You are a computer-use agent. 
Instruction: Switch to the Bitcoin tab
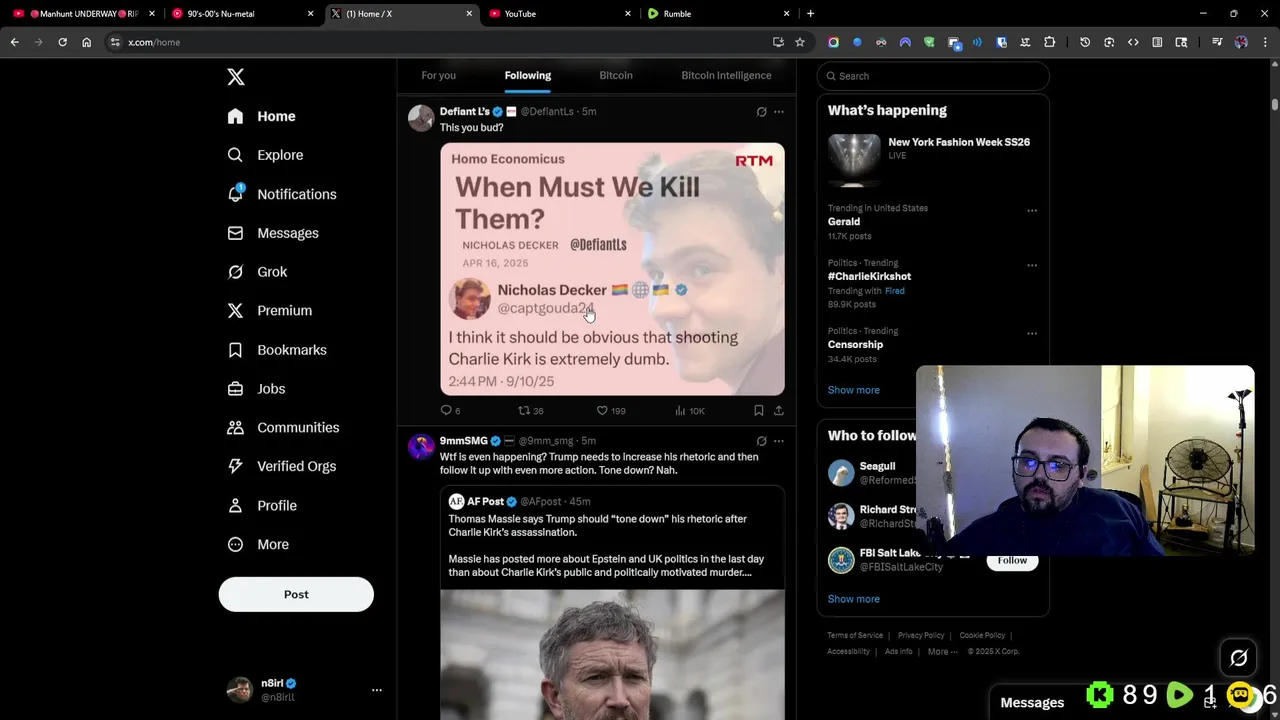pyautogui.click(x=616, y=75)
